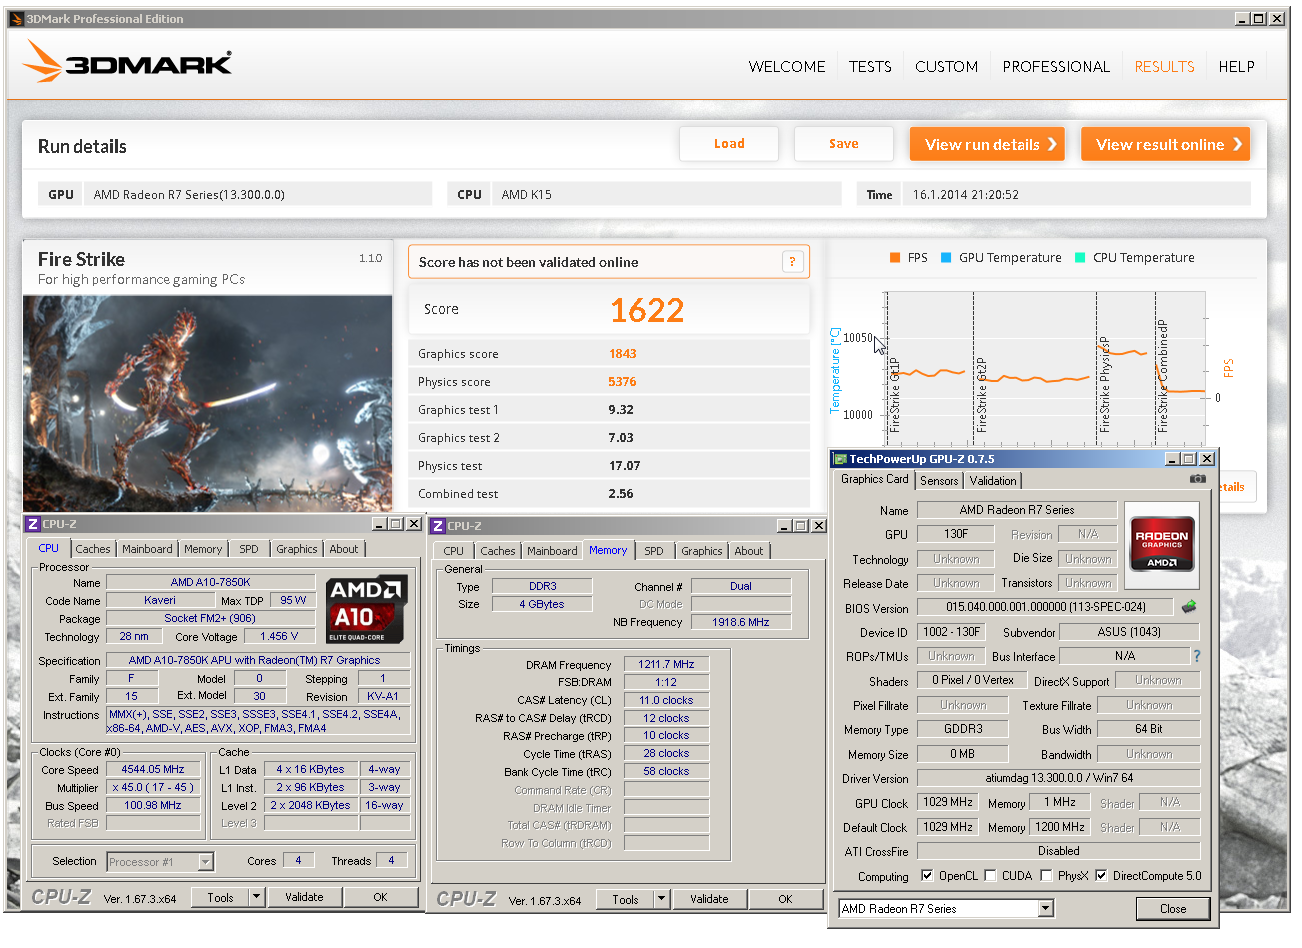
Task: Click the DRAM Frequency 1211.7 MHz value
Action: 666,664
